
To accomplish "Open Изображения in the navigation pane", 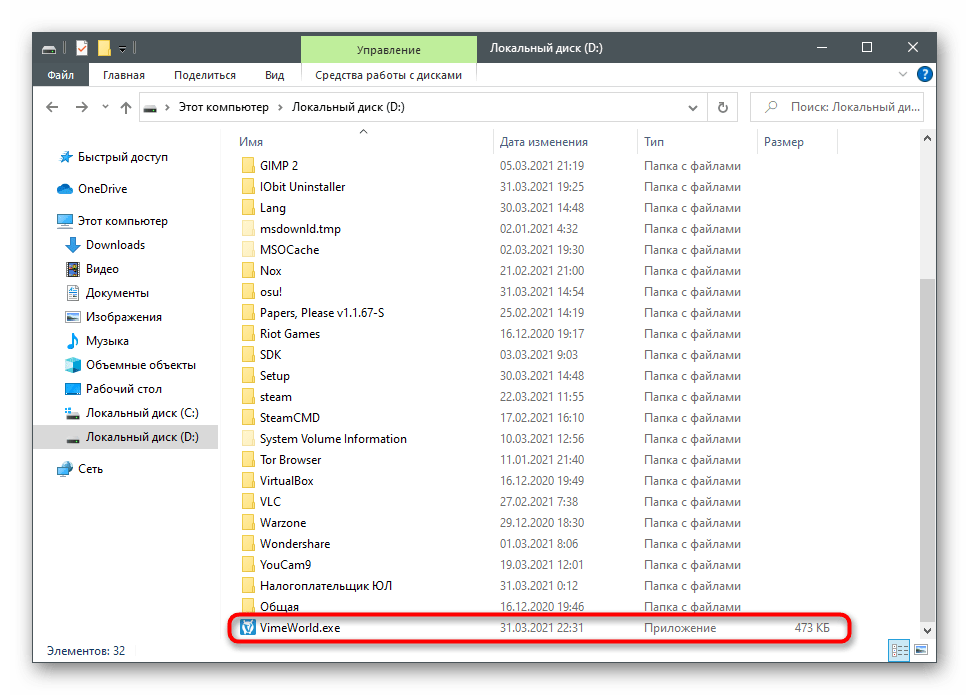I will pos(124,317).
